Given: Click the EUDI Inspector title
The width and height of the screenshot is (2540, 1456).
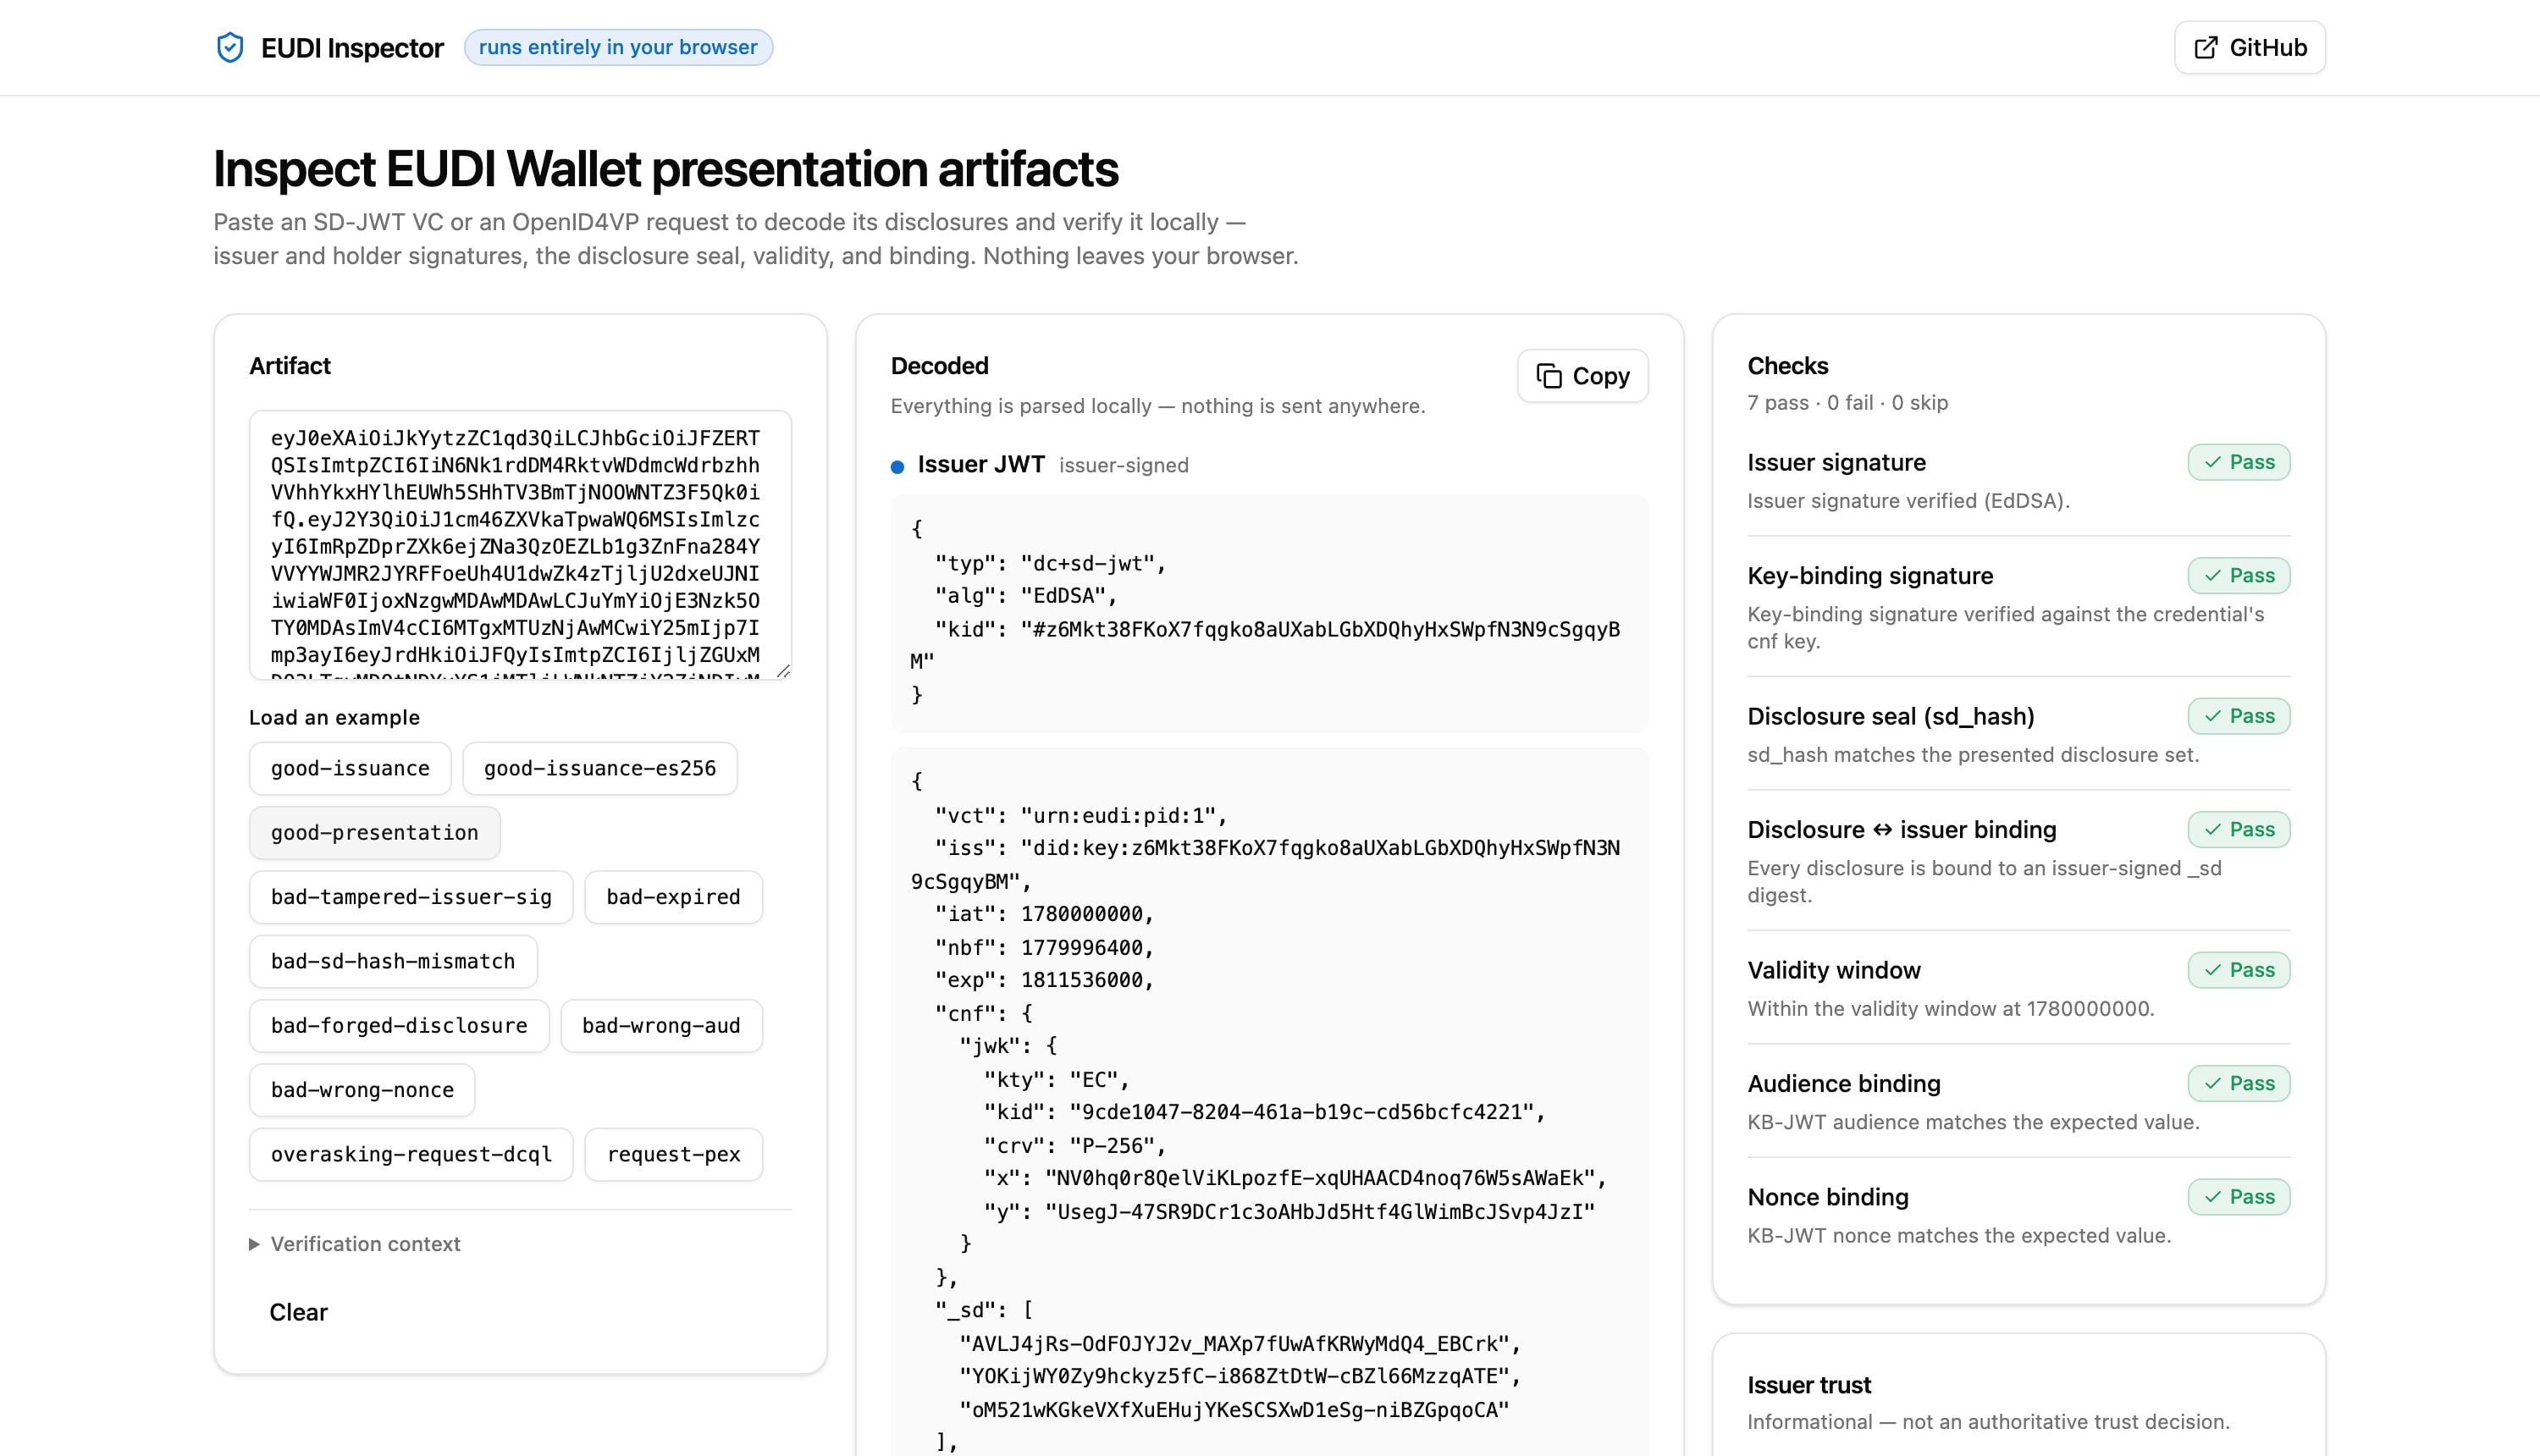Looking at the screenshot, I should tap(352, 48).
